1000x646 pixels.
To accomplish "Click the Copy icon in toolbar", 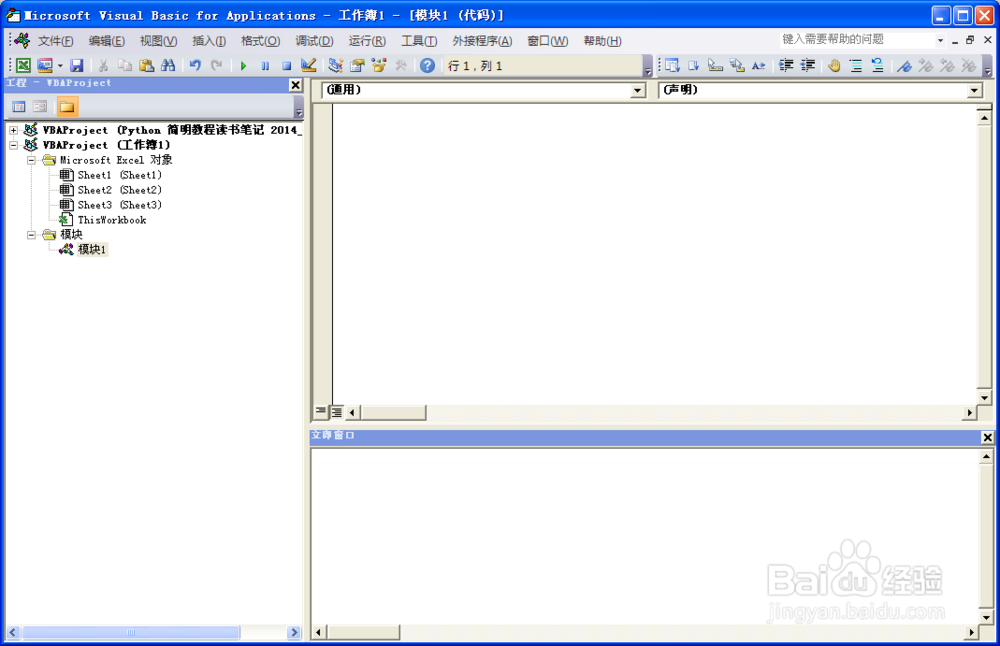I will point(124,65).
